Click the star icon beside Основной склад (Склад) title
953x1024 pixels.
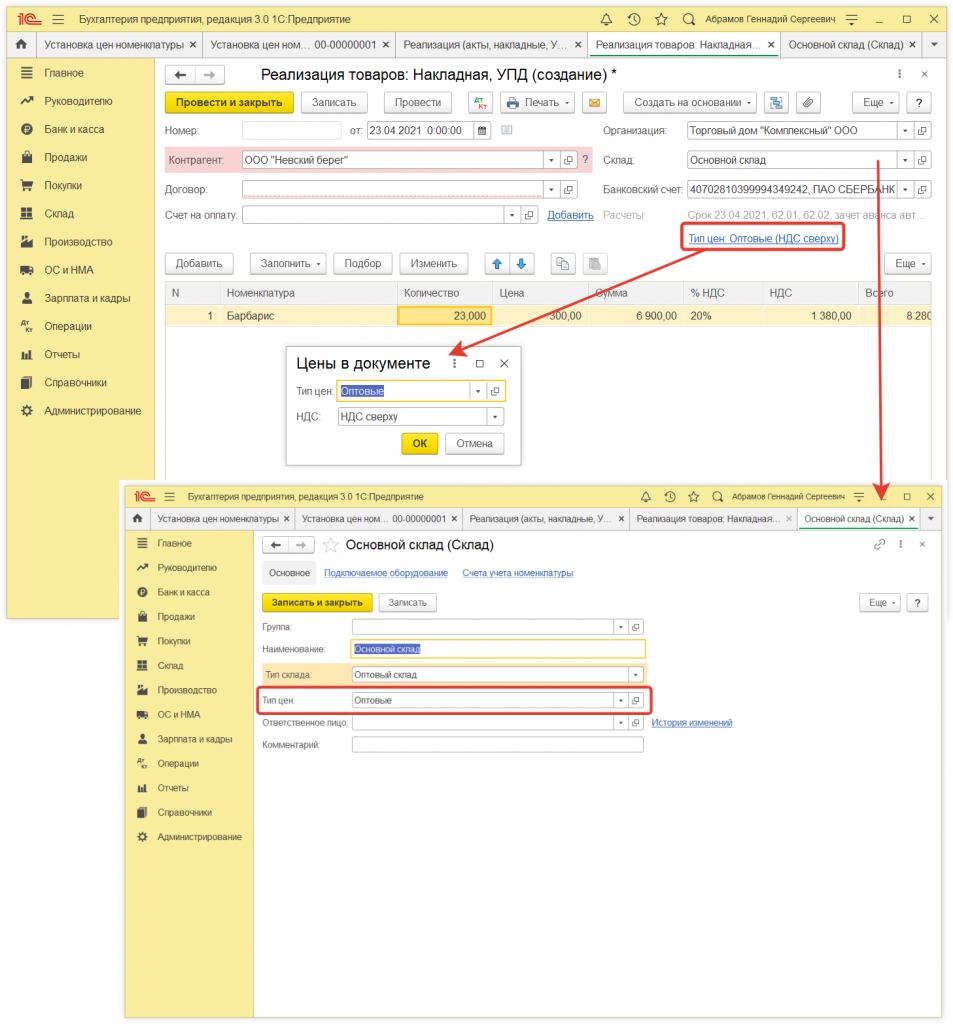(331, 545)
